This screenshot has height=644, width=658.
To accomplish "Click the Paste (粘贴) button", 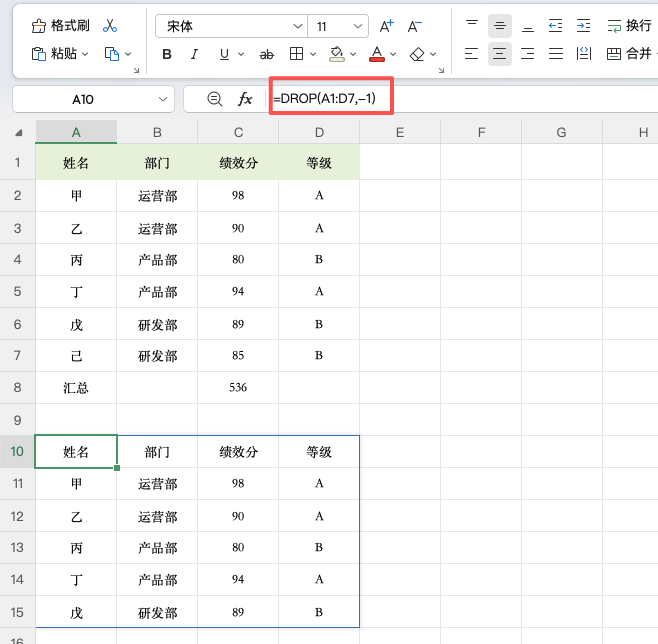I will coord(54,54).
